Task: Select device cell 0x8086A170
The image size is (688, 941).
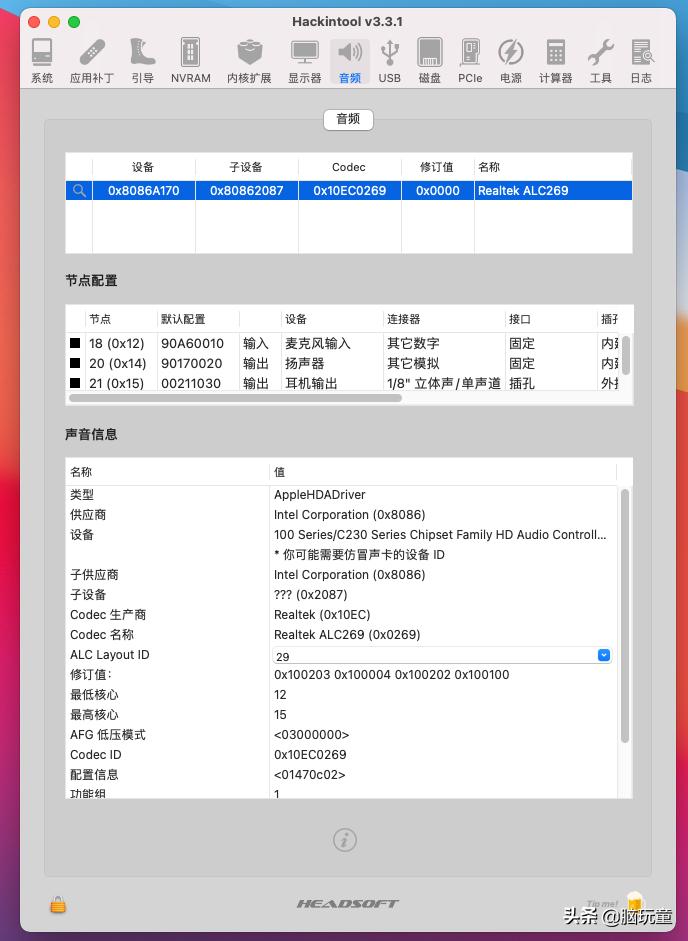Action: click(x=143, y=191)
